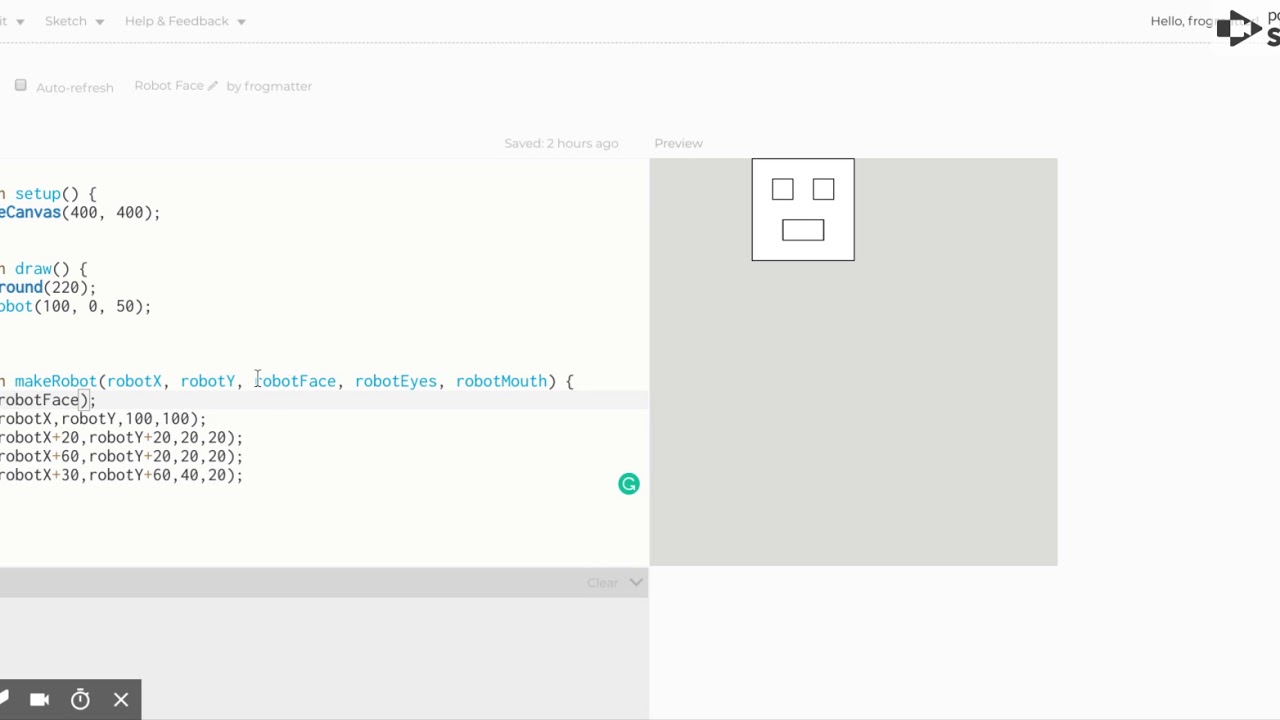
Task: Open frogmatter author link
Action: (278, 86)
